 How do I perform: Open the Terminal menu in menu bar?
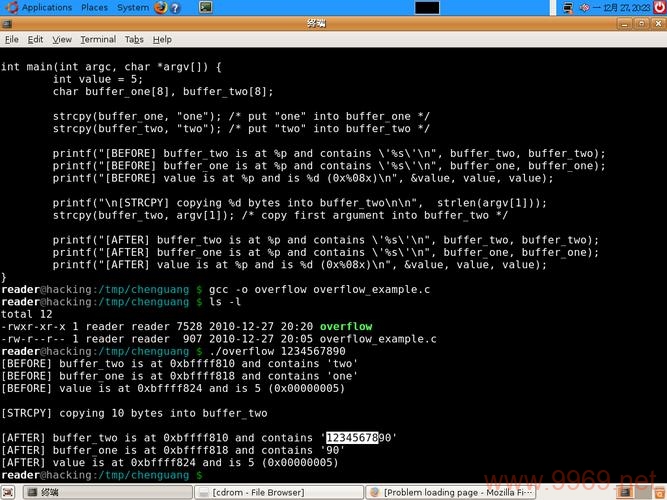click(x=98, y=40)
